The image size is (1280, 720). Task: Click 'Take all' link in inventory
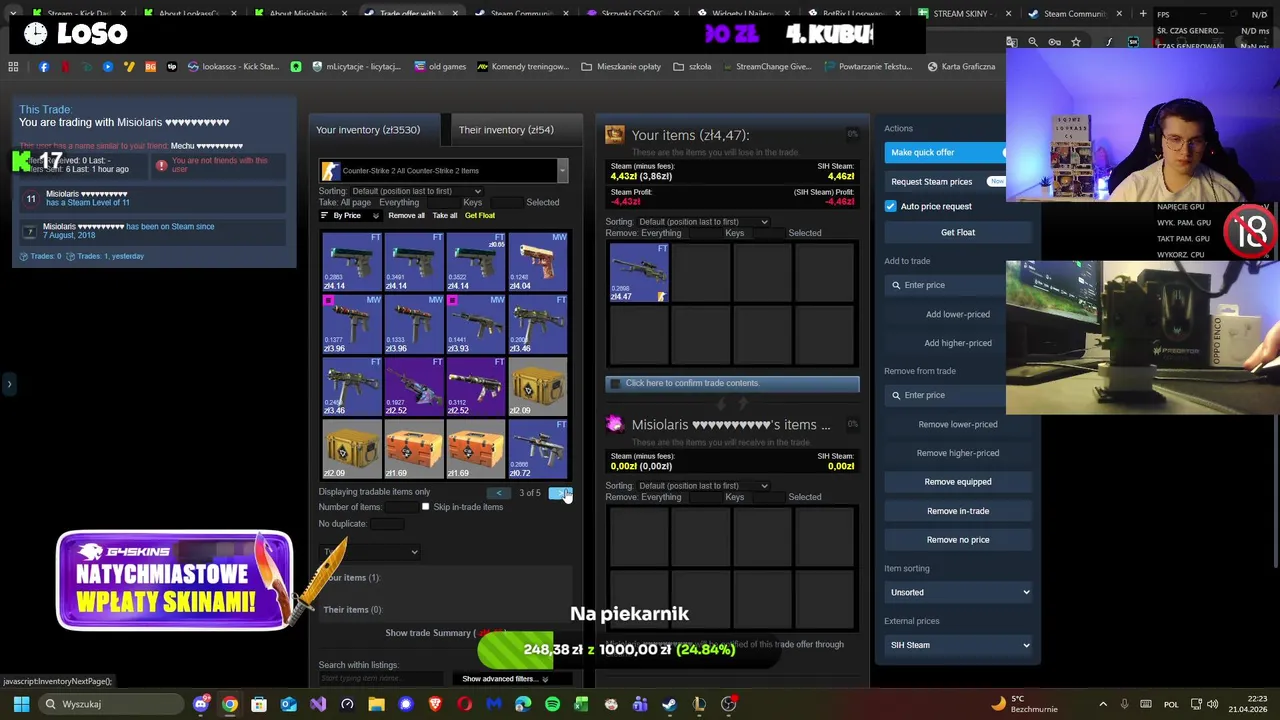pyautogui.click(x=445, y=216)
